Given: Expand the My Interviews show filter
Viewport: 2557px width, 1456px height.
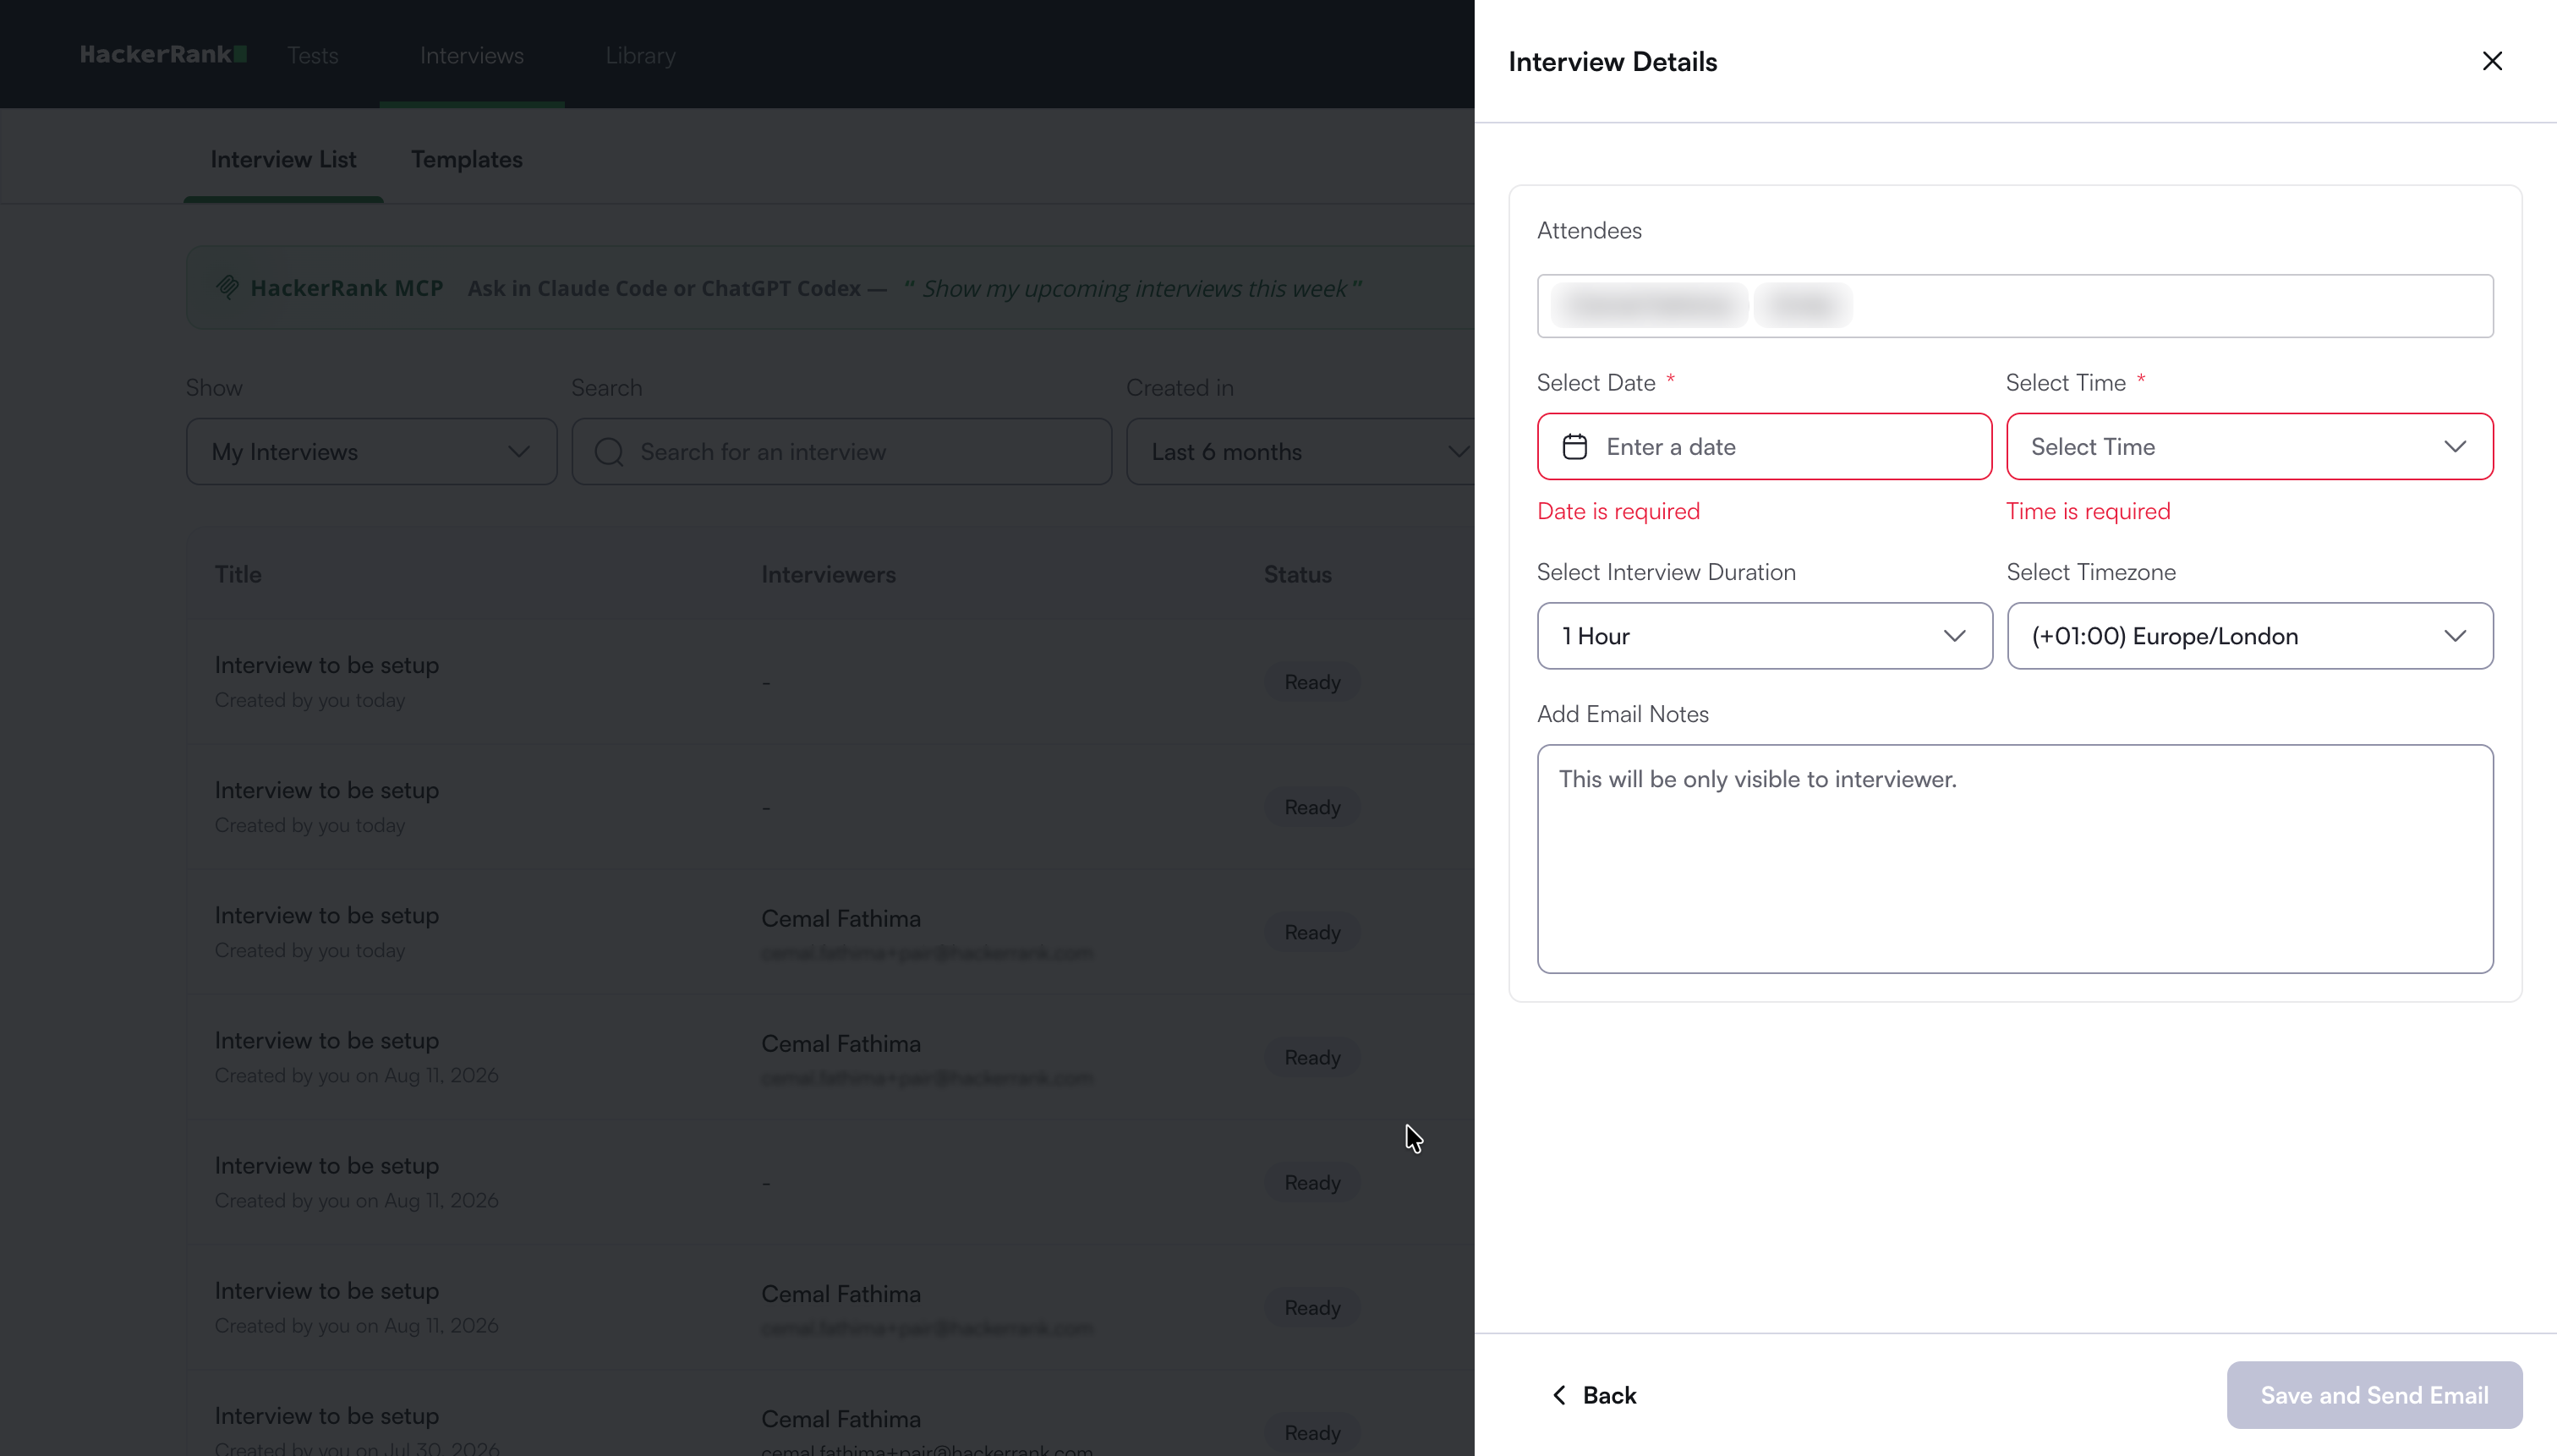Looking at the screenshot, I should click(372, 452).
